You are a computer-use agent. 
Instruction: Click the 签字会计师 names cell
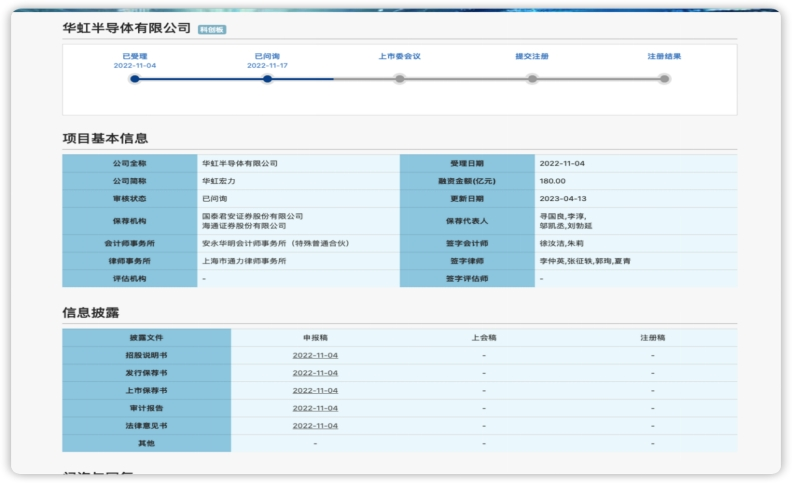click(636, 244)
